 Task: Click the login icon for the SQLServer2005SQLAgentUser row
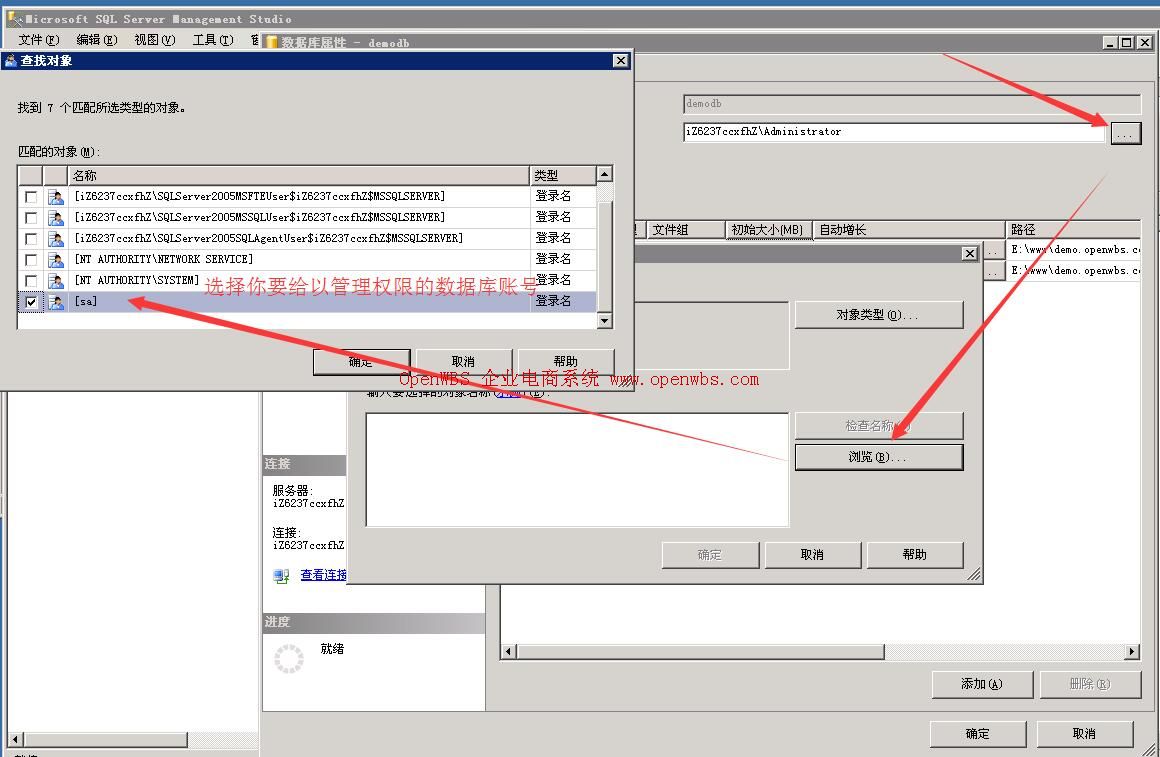point(56,239)
